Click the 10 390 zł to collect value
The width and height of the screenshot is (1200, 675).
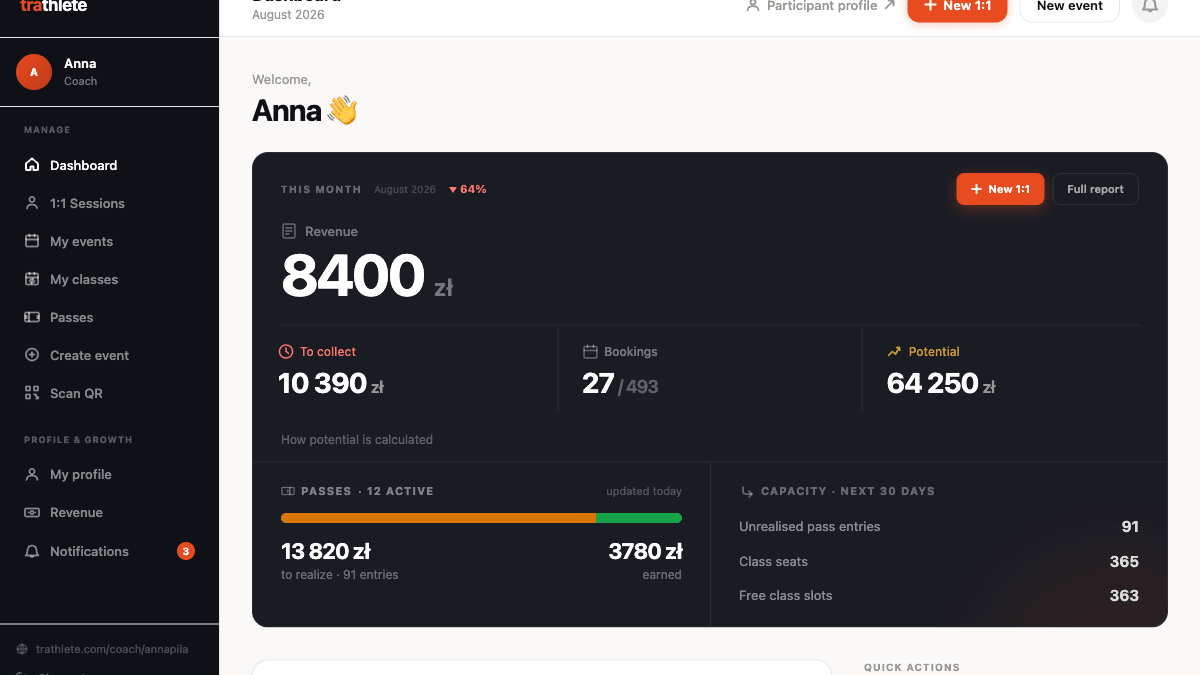pos(331,383)
